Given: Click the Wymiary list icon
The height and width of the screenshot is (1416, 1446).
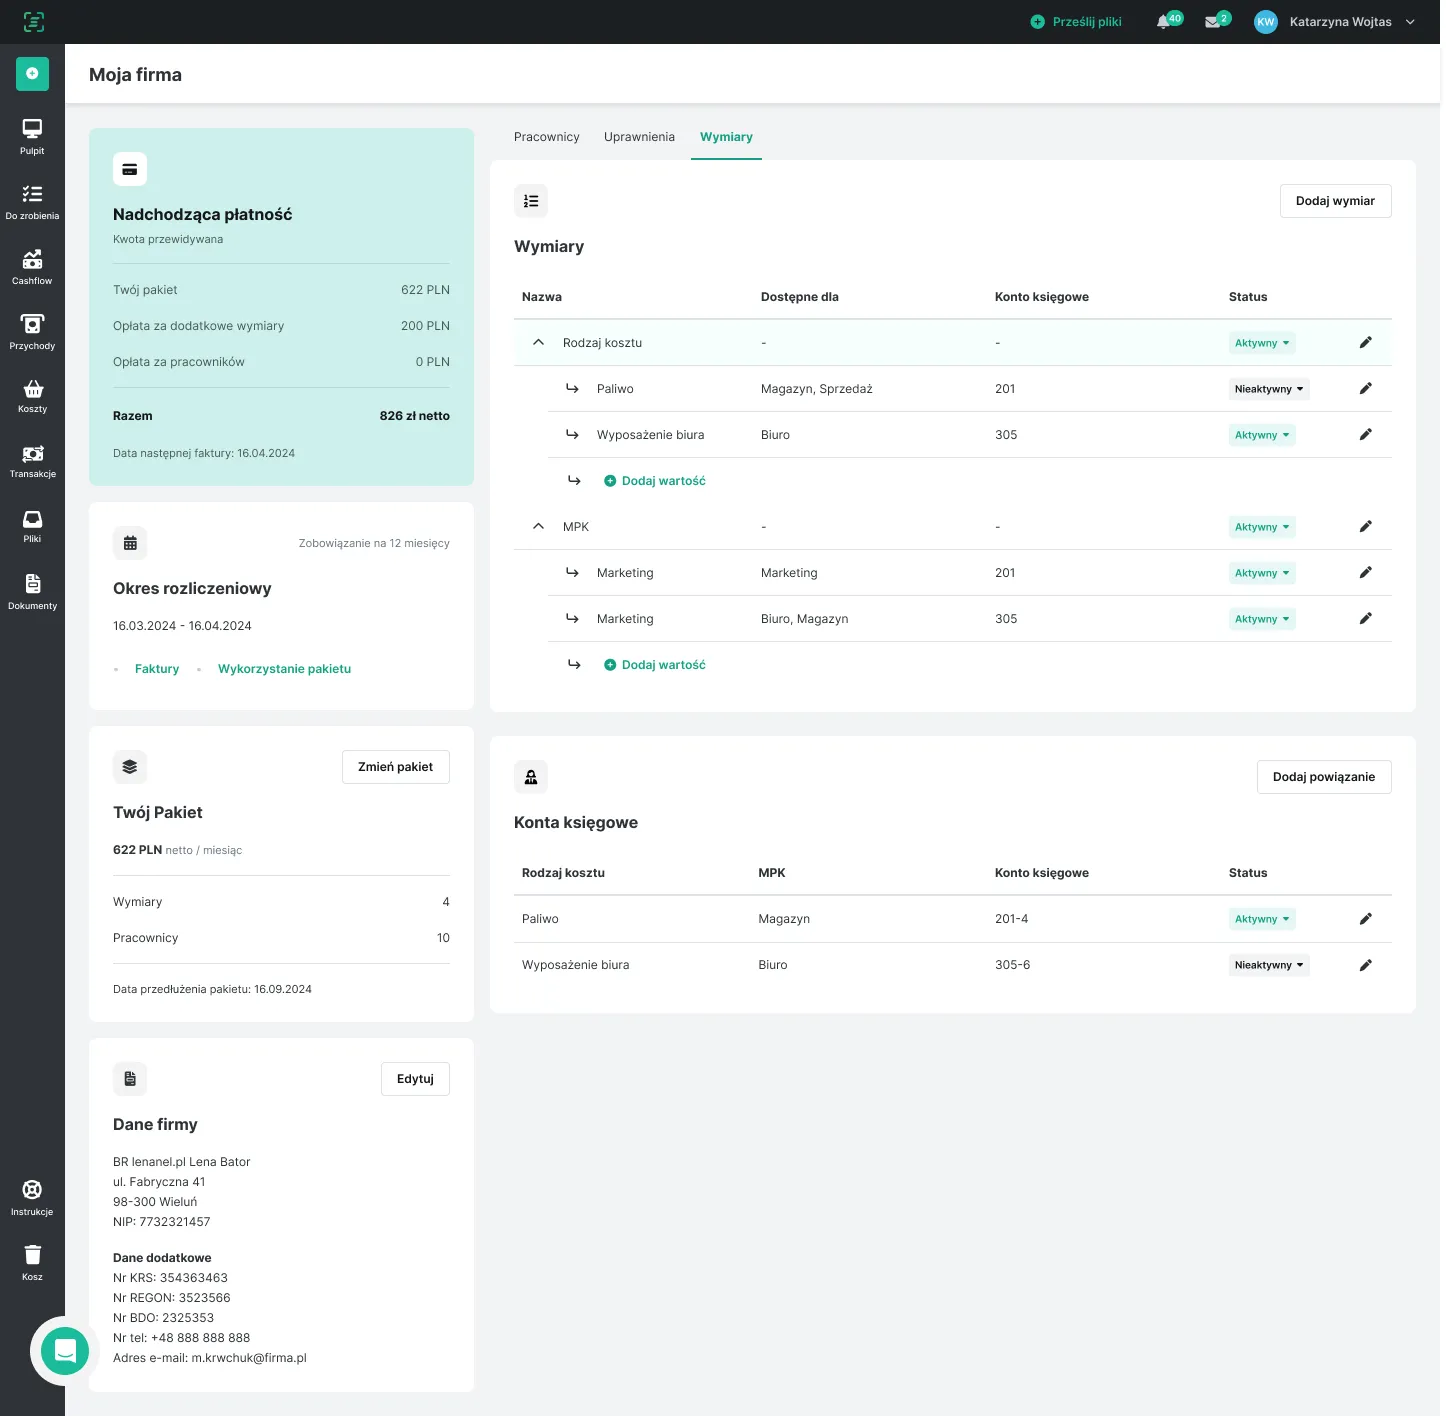Looking at the screenshot, I should point(531,201).
